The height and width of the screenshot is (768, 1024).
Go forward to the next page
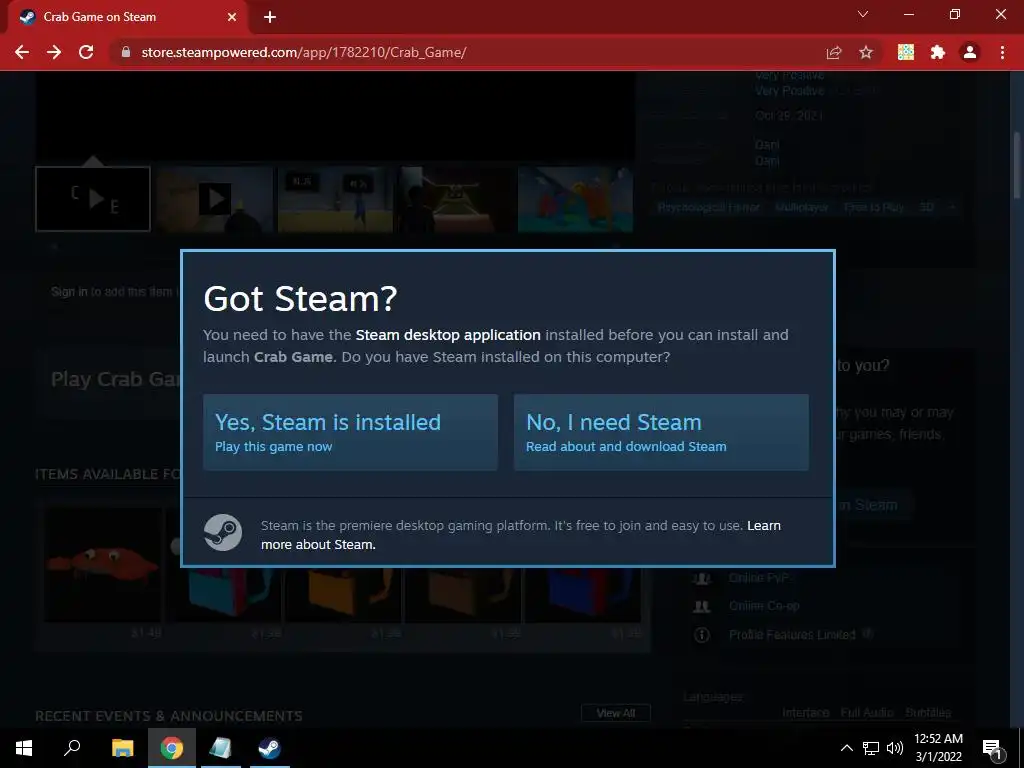(54, 52)
